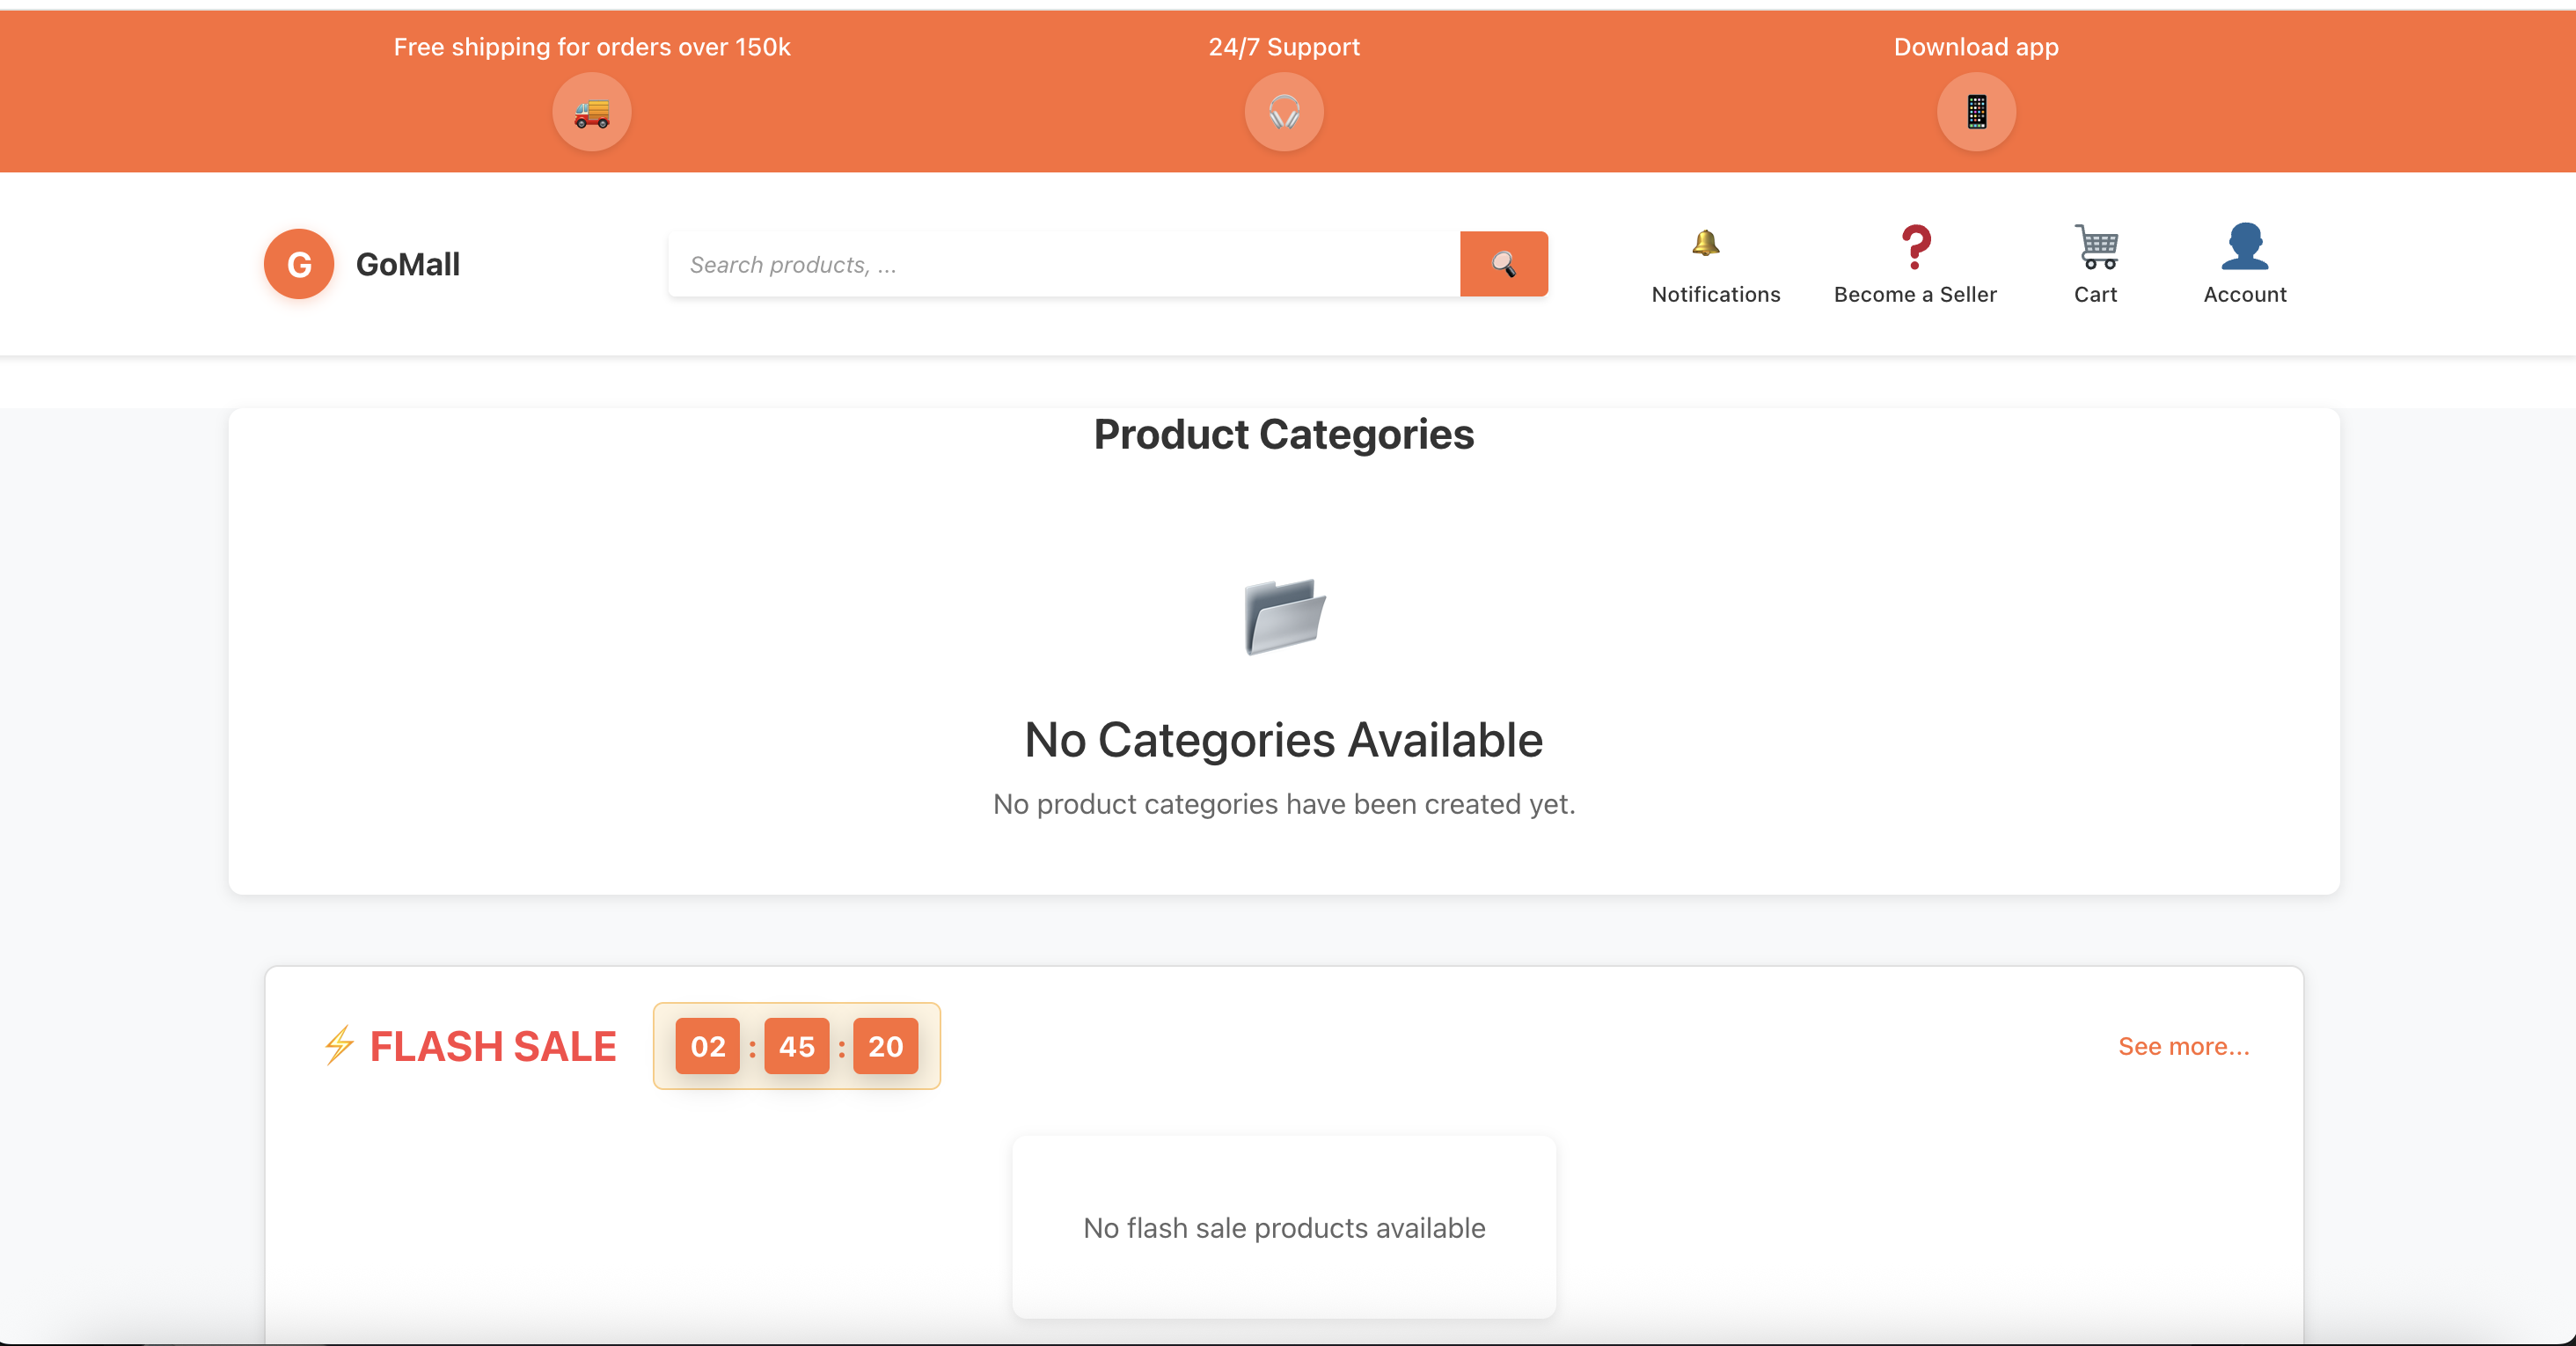This screenshot has height=1346, width=2576.
Task: Click the GoMall logo circle
Action: pyautogui.click(x=298, y=263)
